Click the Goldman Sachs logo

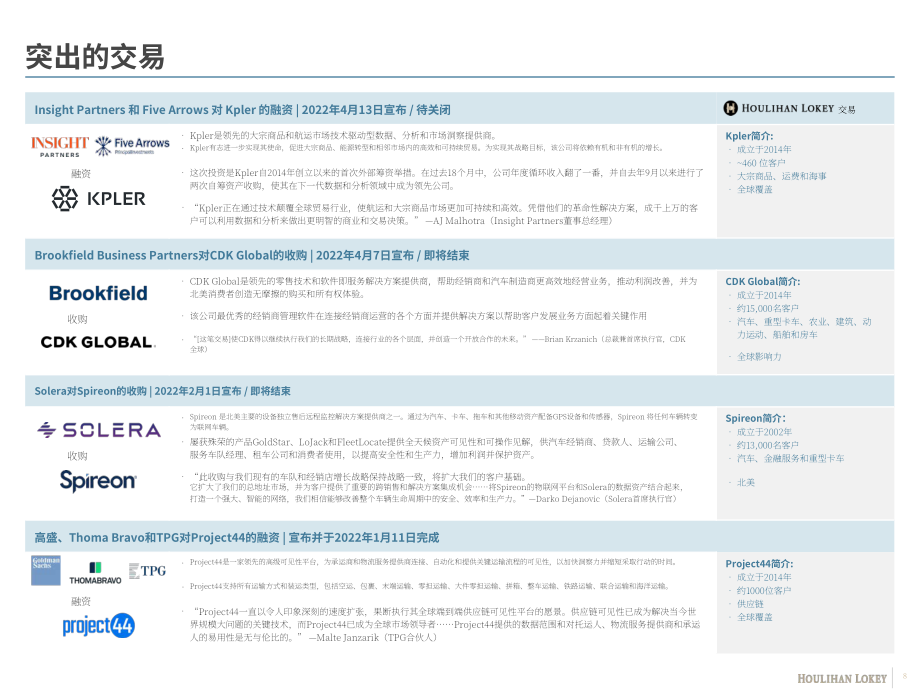(x=46, y=570)
